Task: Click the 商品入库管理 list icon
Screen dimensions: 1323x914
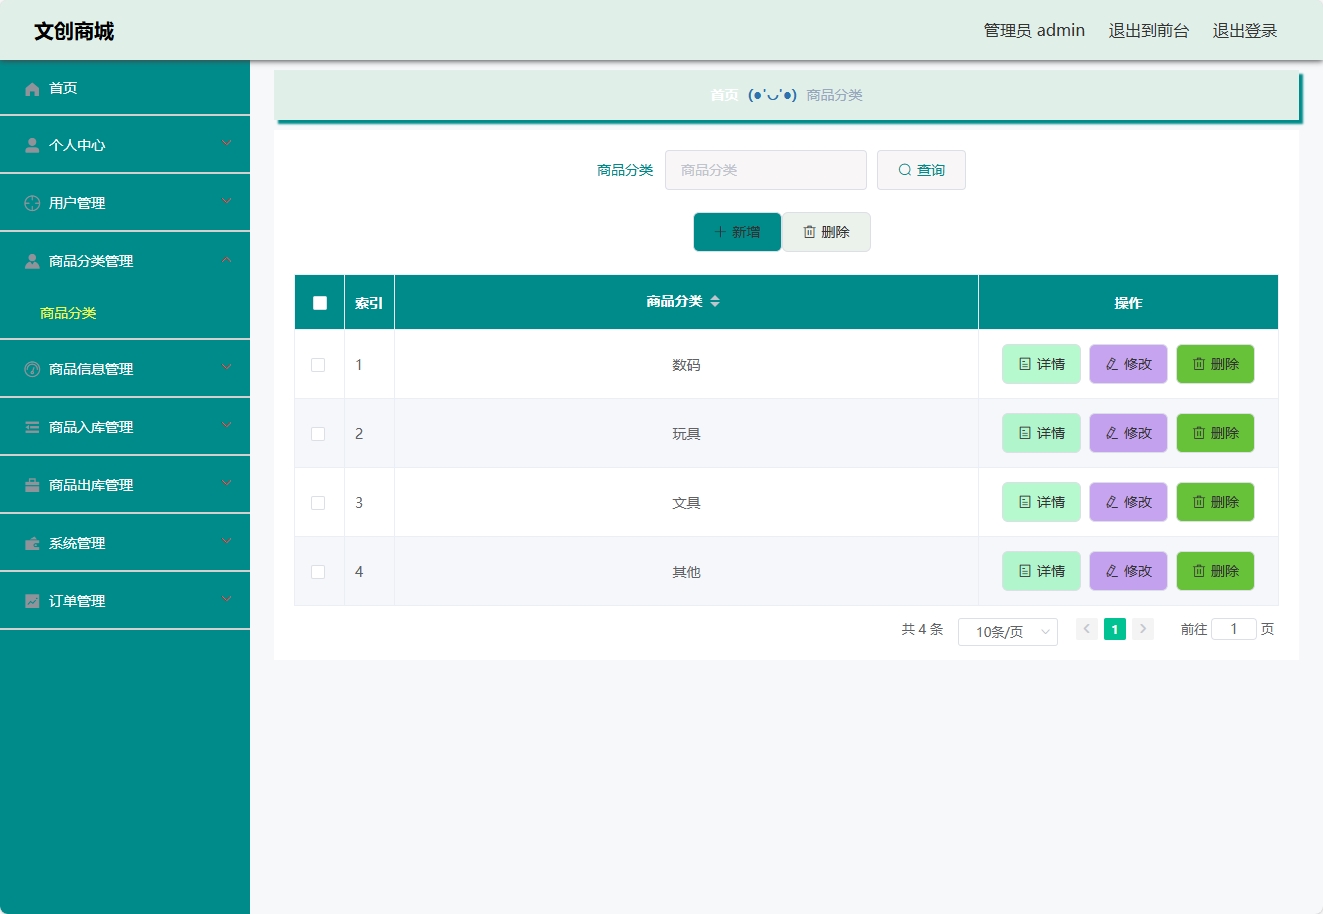Action: tap(31, 426)
